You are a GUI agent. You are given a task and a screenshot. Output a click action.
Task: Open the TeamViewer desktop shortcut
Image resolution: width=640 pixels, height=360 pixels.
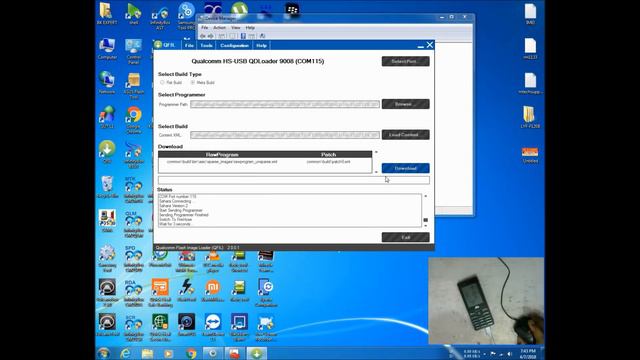pyautogui.click(x=213, y=328)
